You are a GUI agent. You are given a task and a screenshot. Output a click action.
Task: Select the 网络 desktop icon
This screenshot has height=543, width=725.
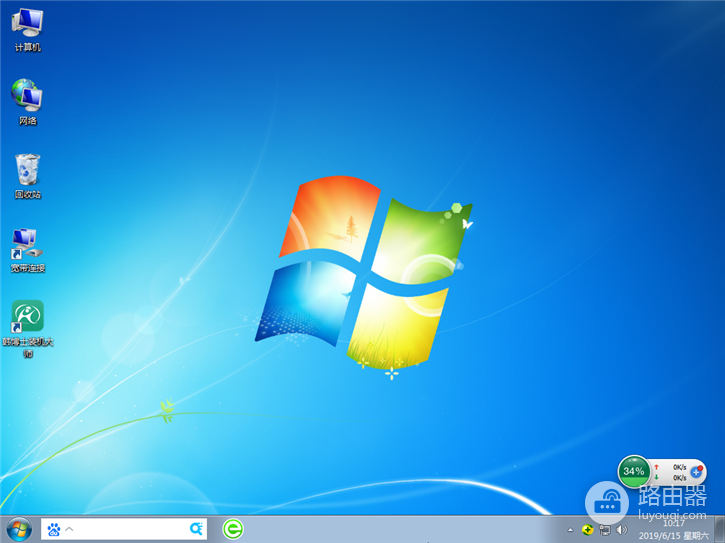pyautogui.click(x=27, y=102)
